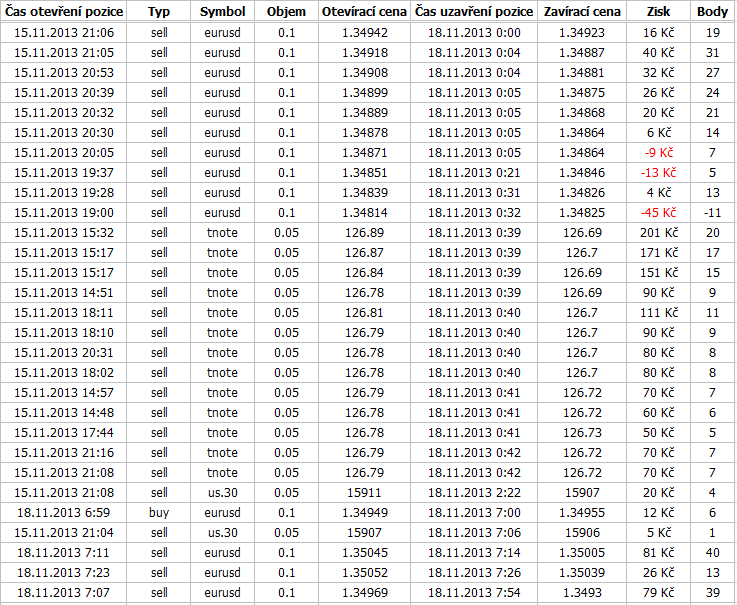
Task: Click profit value 111 Kč
Action: pos(659,313)
